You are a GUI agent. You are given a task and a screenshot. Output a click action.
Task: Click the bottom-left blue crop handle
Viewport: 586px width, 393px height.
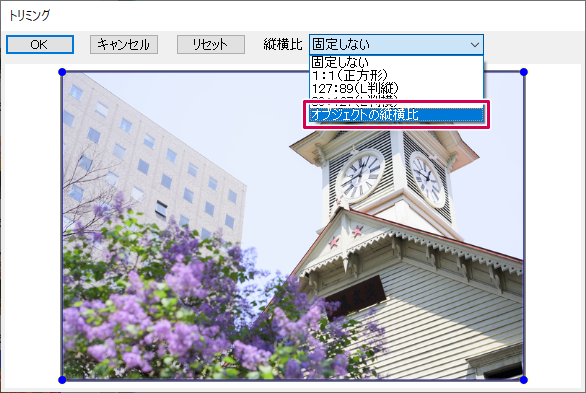click(x=62, y=380)
